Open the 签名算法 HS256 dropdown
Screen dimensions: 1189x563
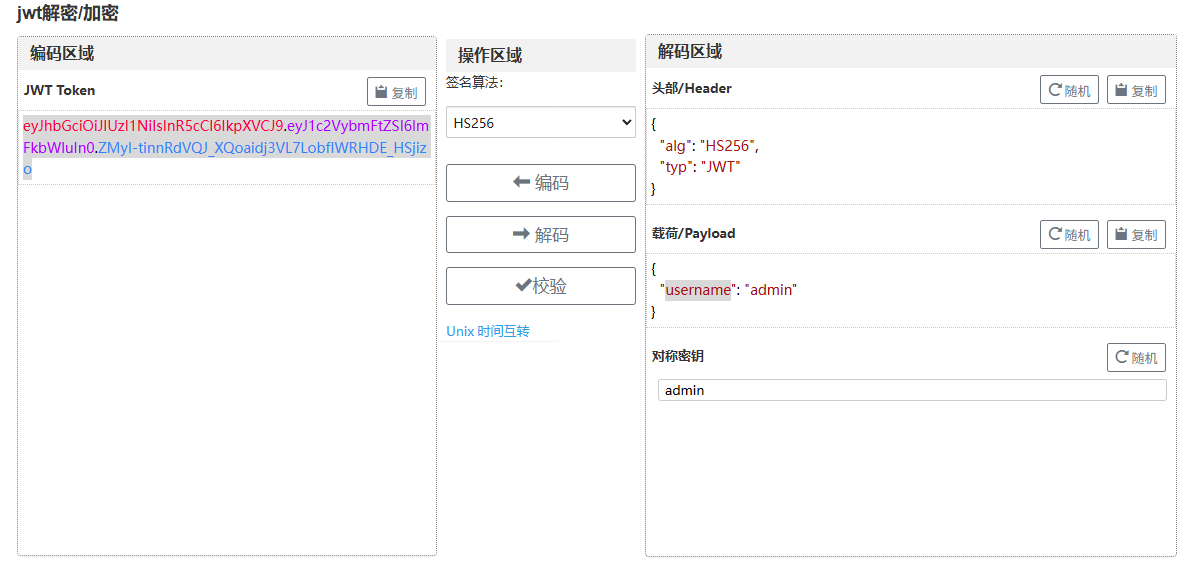[x=541, y=122]
